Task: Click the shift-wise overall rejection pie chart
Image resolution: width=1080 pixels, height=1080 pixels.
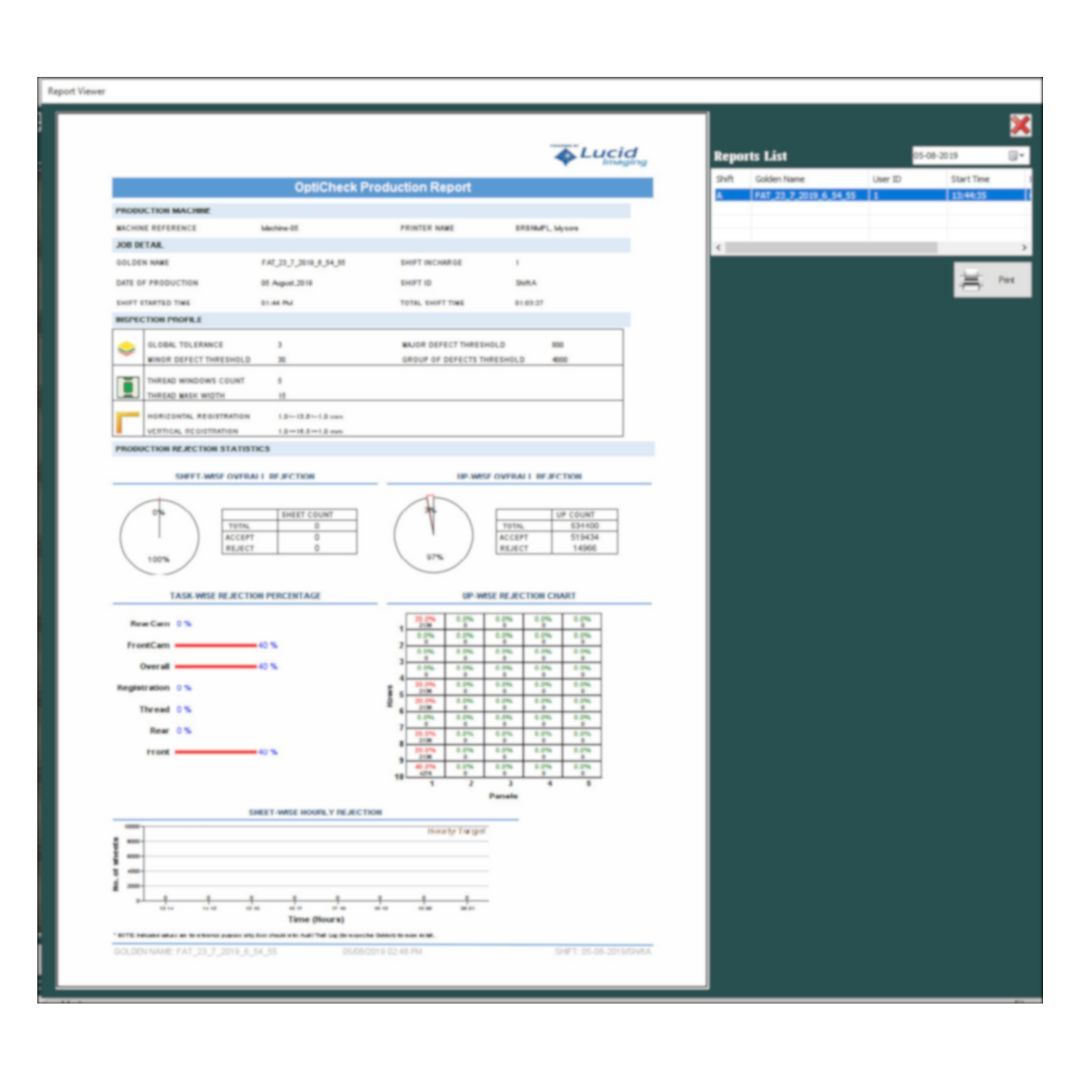Action: pyautogui.click(x=159, y=536)
